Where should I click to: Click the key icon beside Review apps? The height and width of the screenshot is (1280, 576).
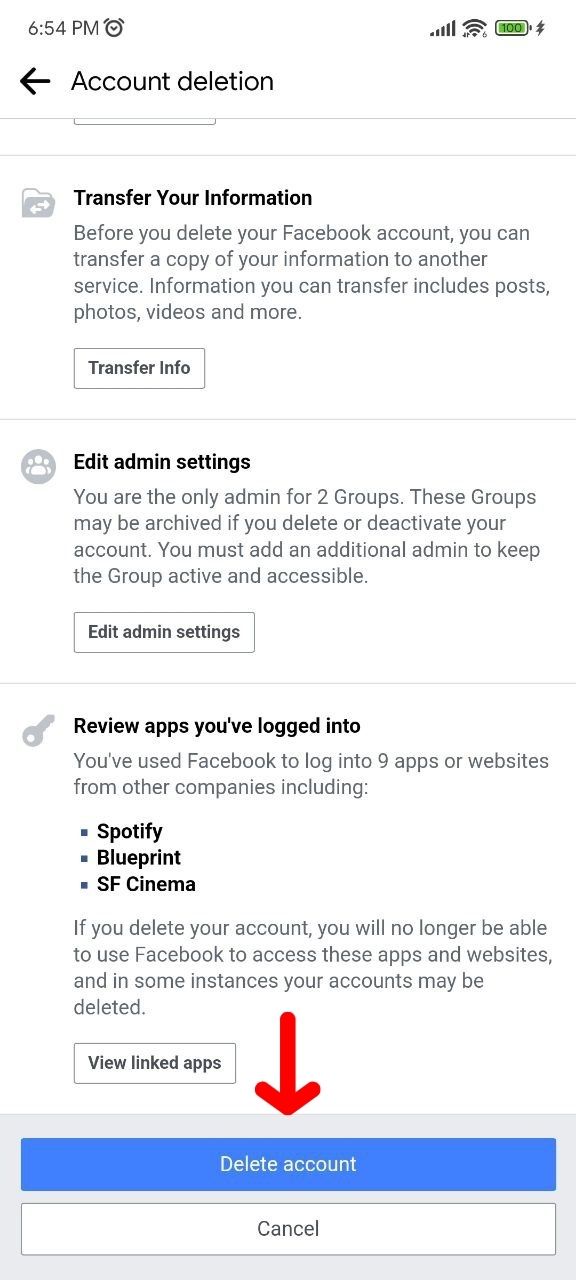(38, 731)
